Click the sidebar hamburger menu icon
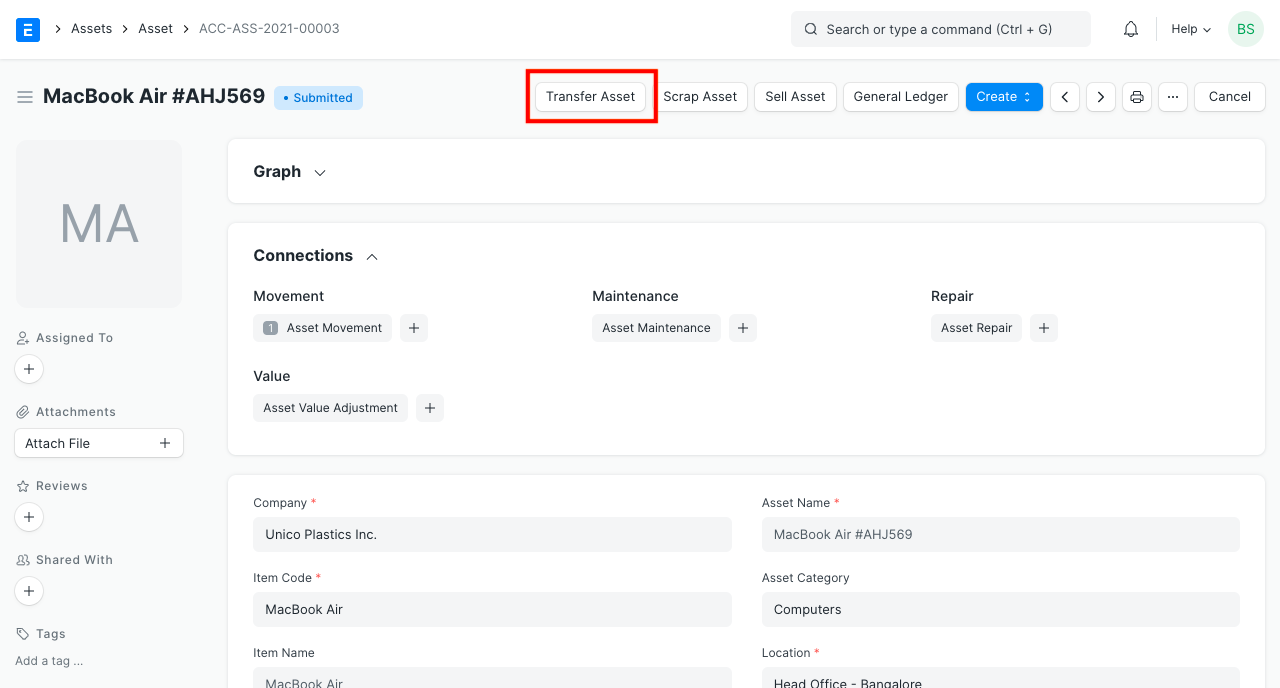 tap(25, 96)
